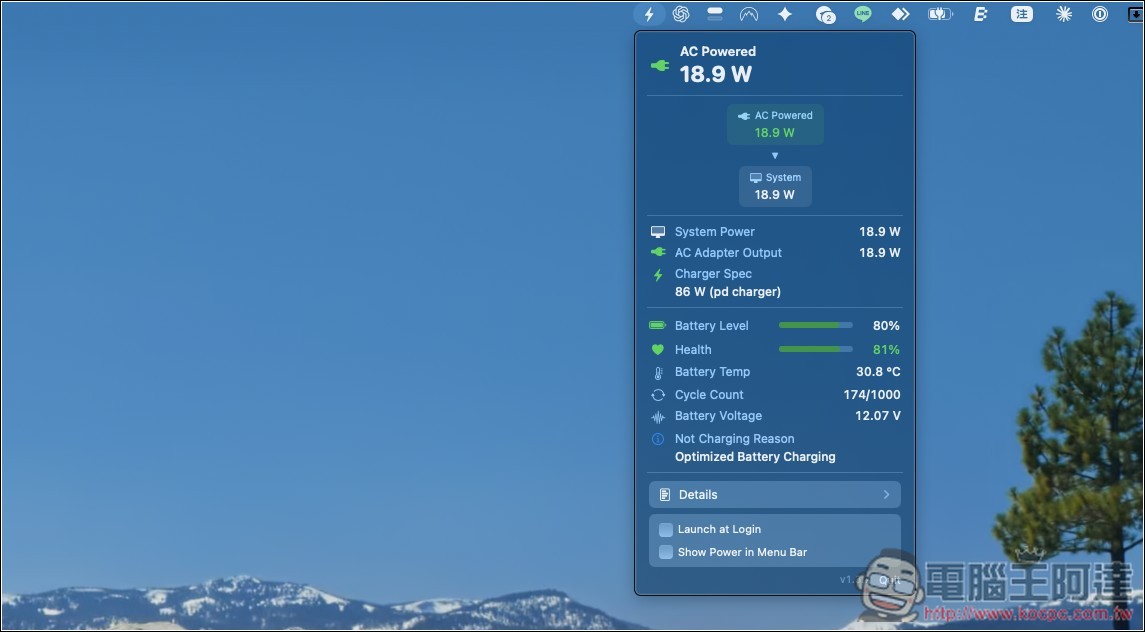Click the thermometer icon next to Battery Temp

[658, 373]
